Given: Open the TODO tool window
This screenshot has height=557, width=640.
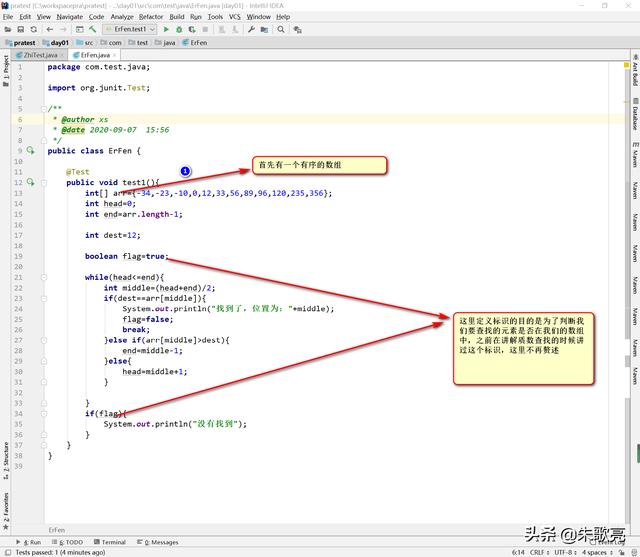Looking at the screenshot, I should coord(67,542).
